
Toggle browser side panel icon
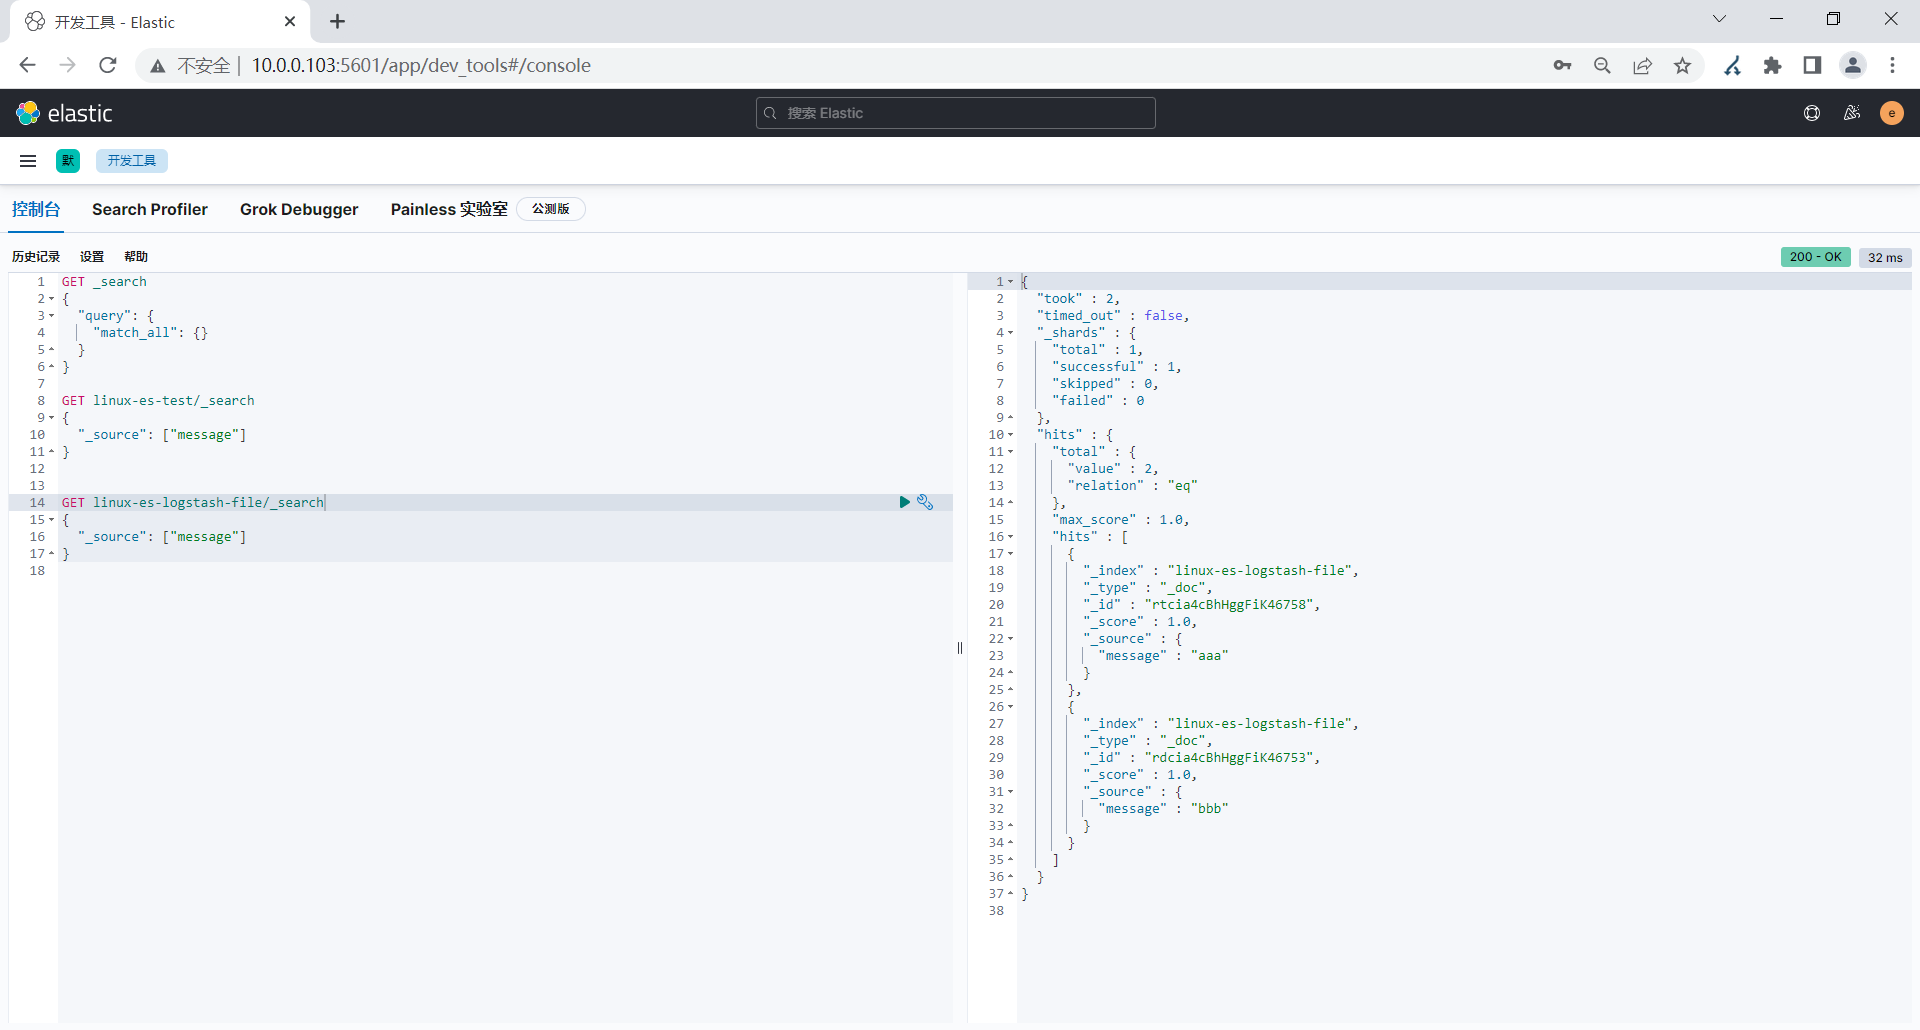point(1812,65)
